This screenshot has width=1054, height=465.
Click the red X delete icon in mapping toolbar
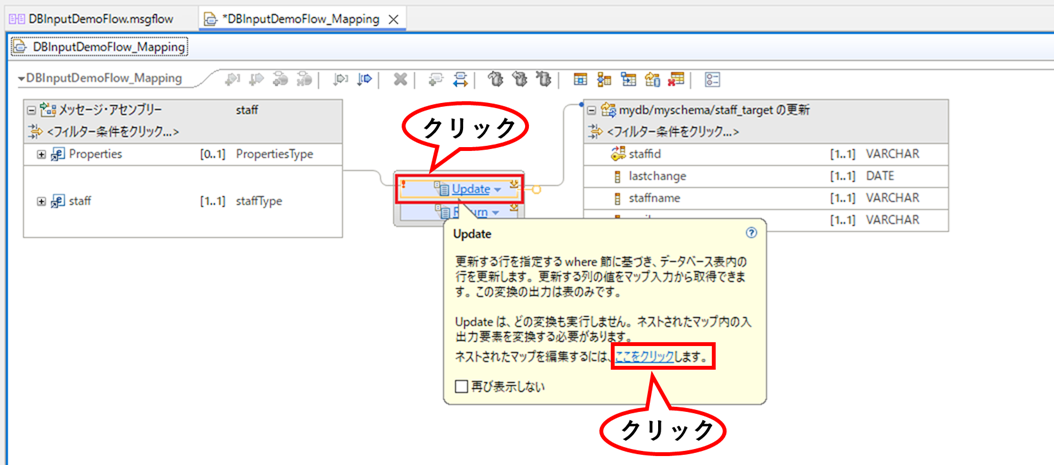pyautogui.click(x=400, y=79)
